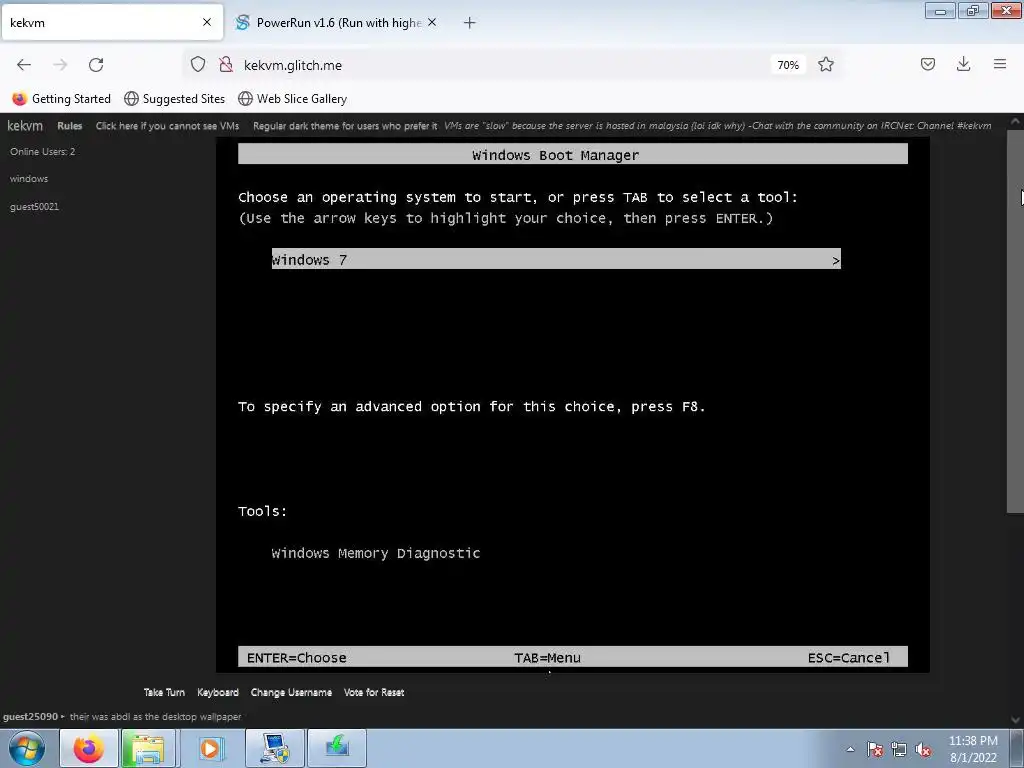Open the green arrow download taskbar app
The width and height of the screenshot is (1024, 768).
pos(337,748)
